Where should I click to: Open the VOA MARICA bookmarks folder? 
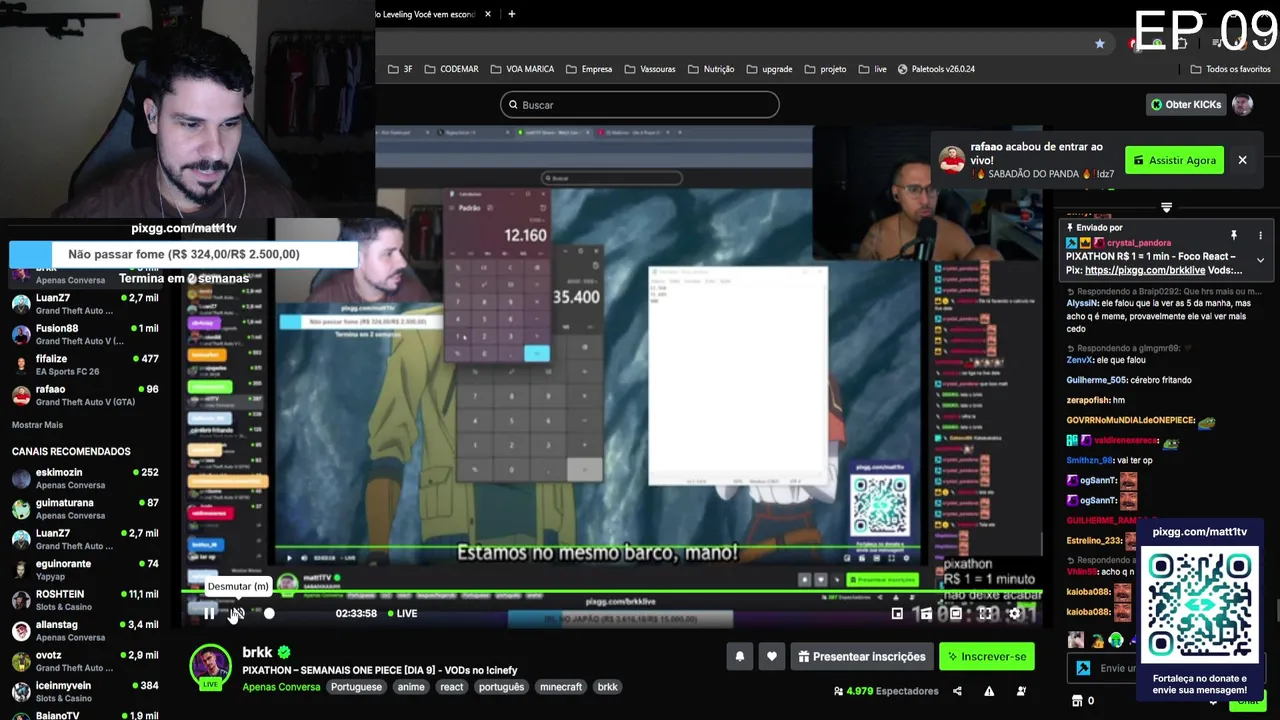pyautogui.click(x=522, y=69)
